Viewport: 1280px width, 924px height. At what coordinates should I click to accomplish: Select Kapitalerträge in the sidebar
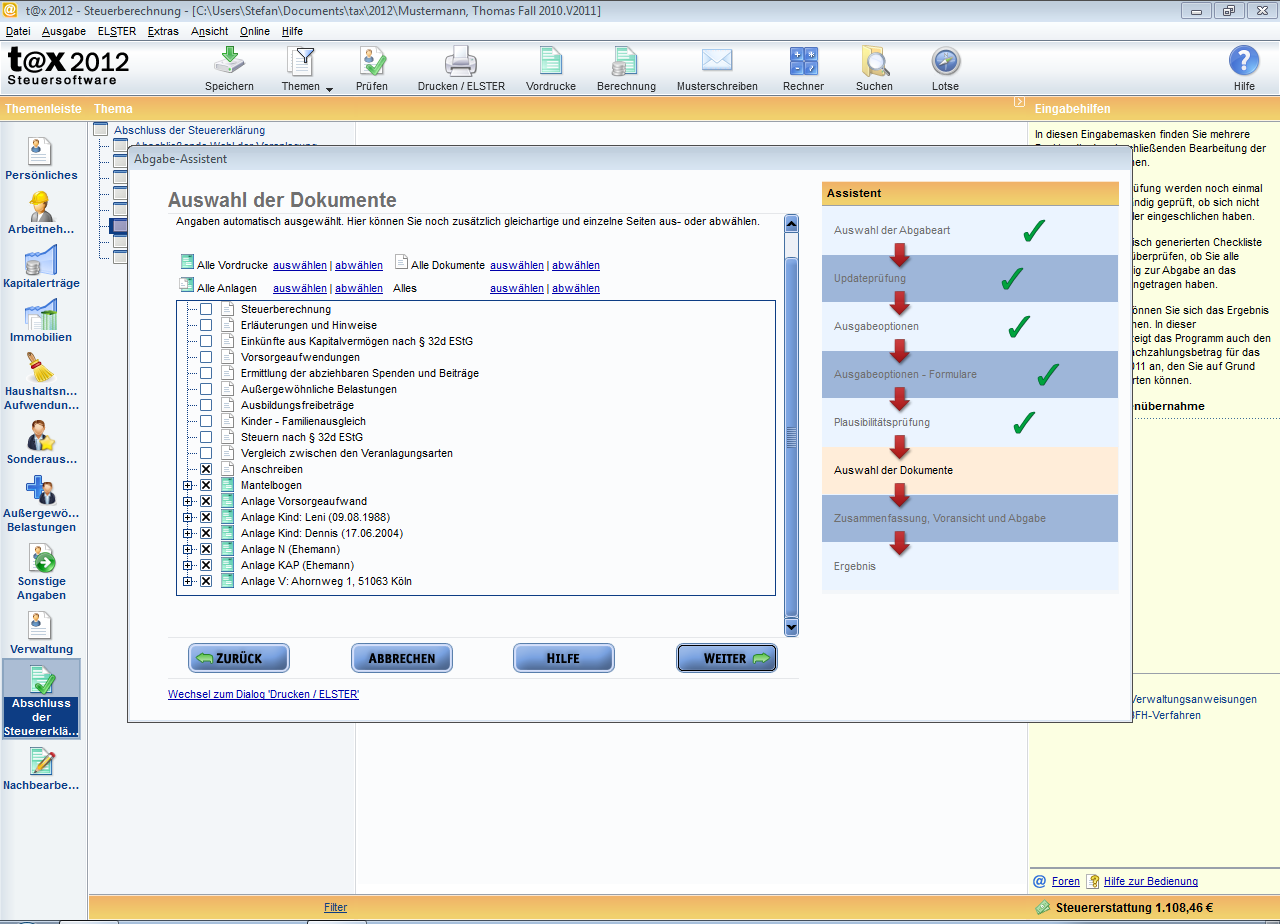(38, 264)
